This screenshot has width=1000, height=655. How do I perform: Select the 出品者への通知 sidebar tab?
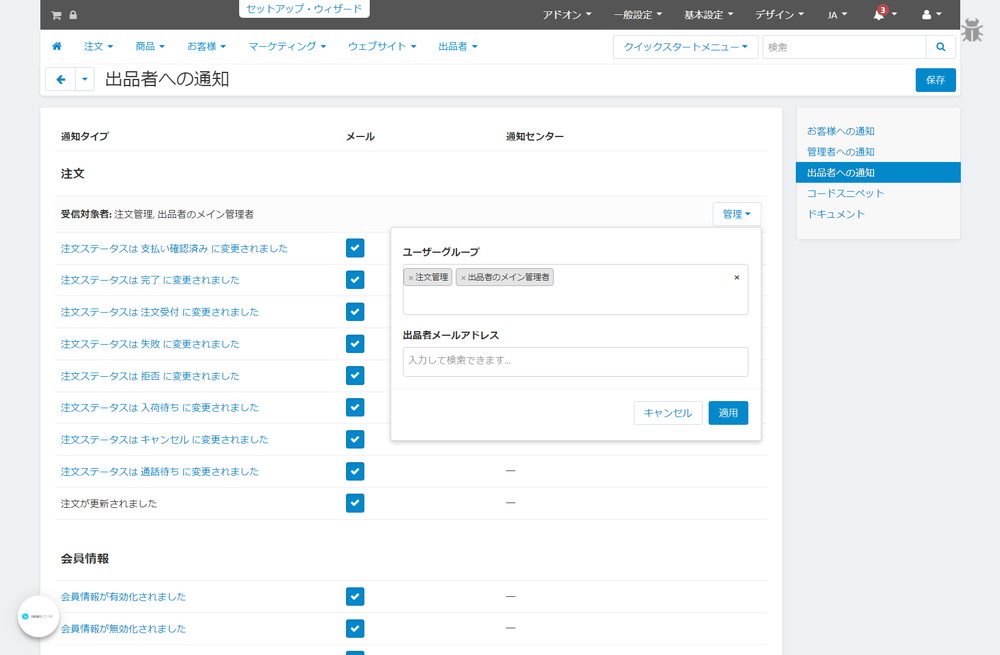pyautogui.click(x=878, y=172)
